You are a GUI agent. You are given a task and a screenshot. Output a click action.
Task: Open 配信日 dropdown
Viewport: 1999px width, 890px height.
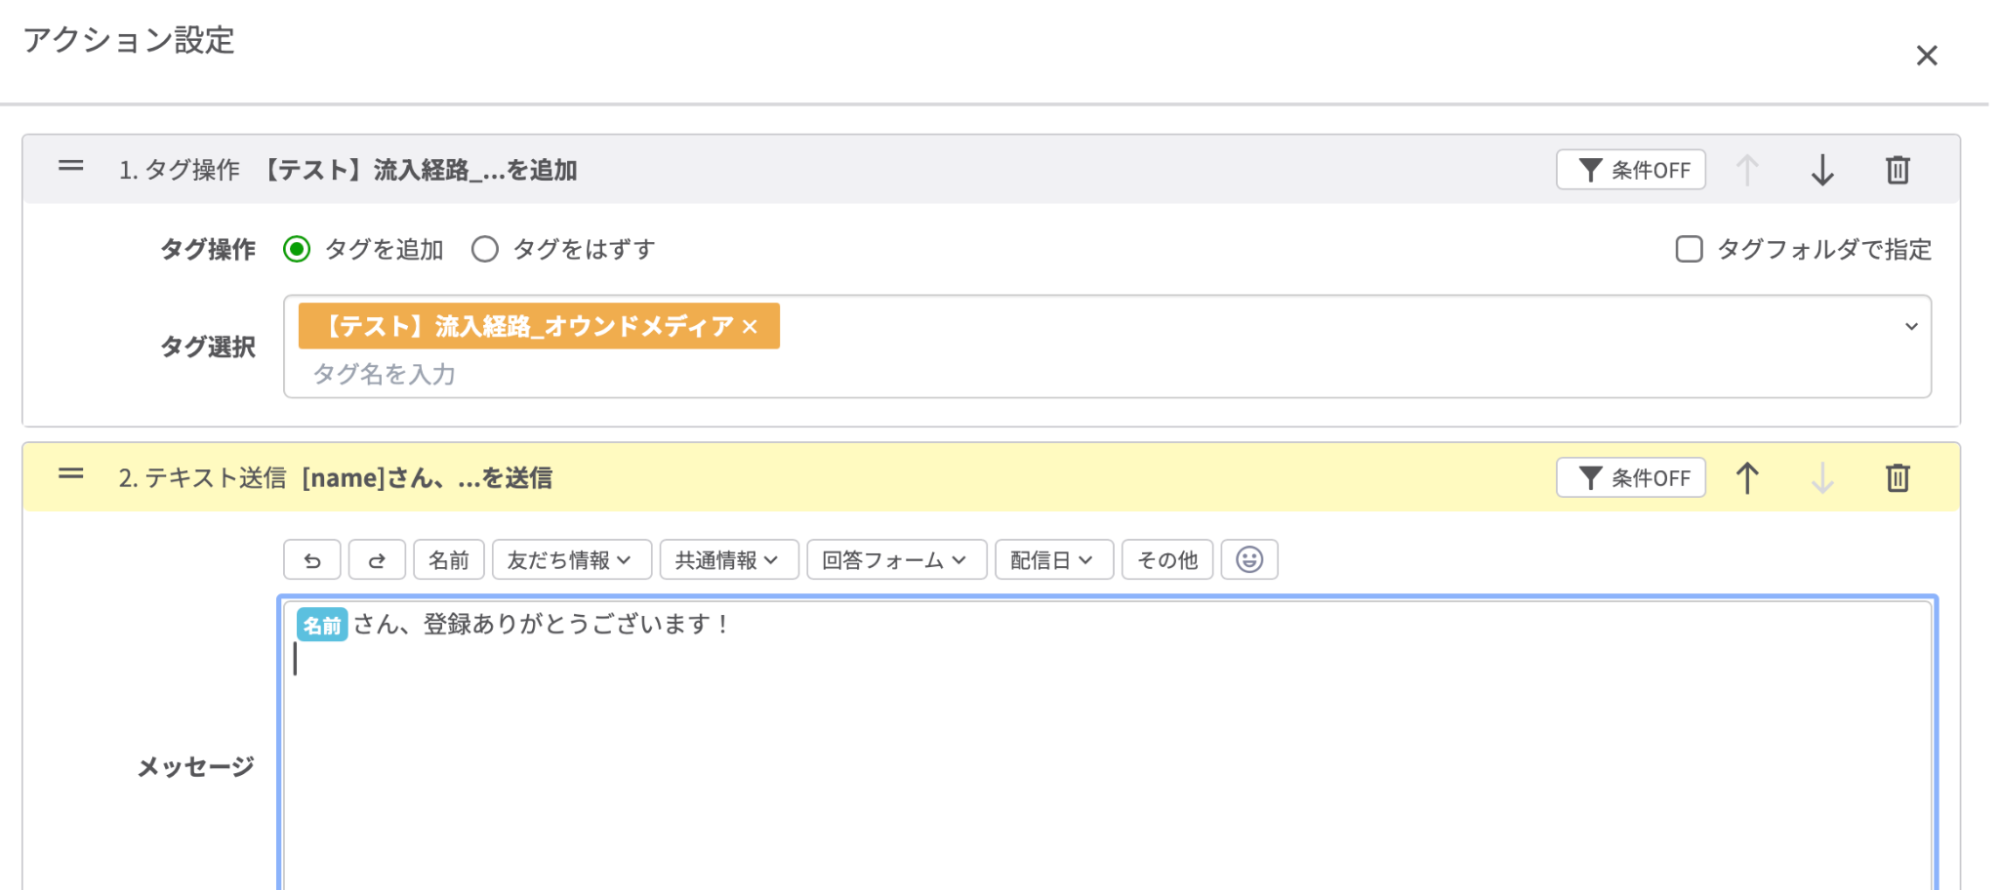[1054, 560]
